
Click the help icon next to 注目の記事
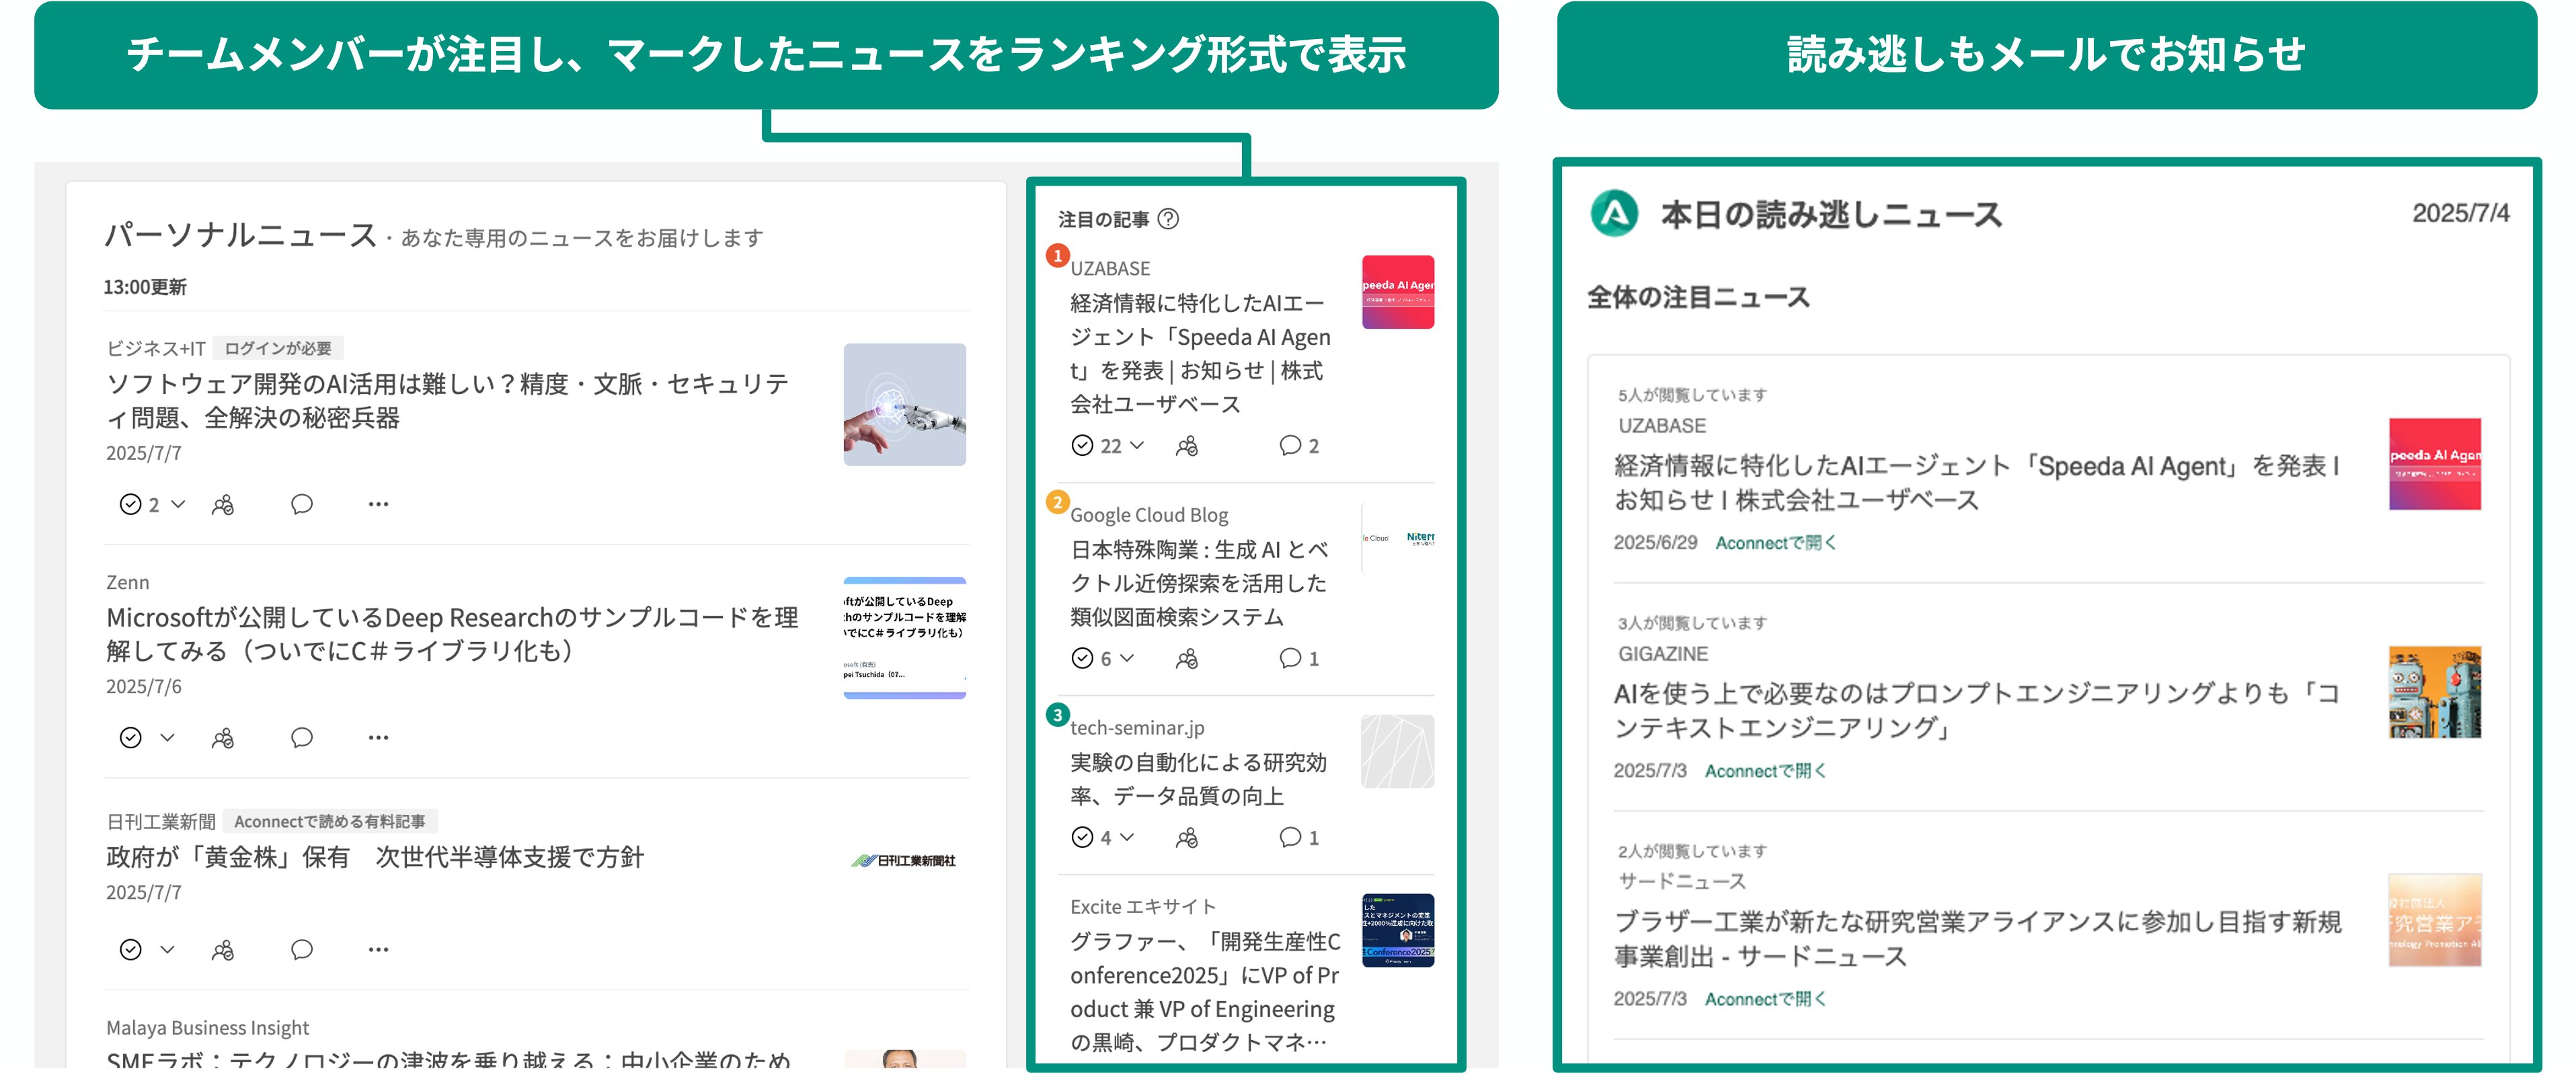coord(1168,219)
